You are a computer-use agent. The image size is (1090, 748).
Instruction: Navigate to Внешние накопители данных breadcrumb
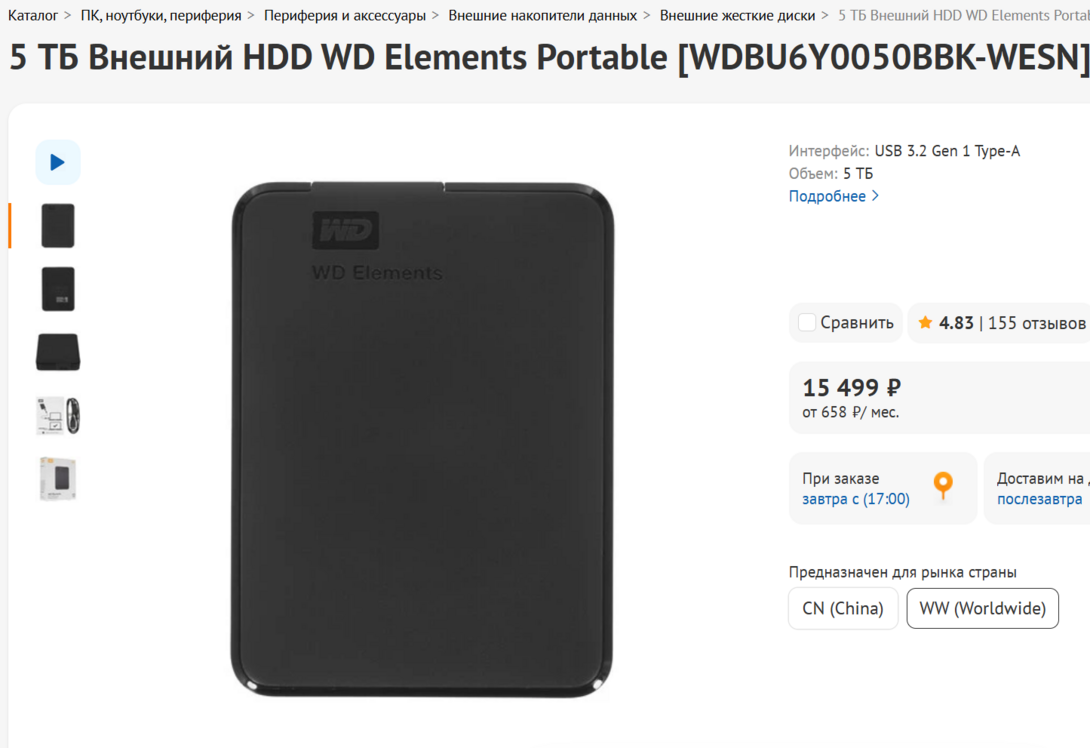[542, 15]
